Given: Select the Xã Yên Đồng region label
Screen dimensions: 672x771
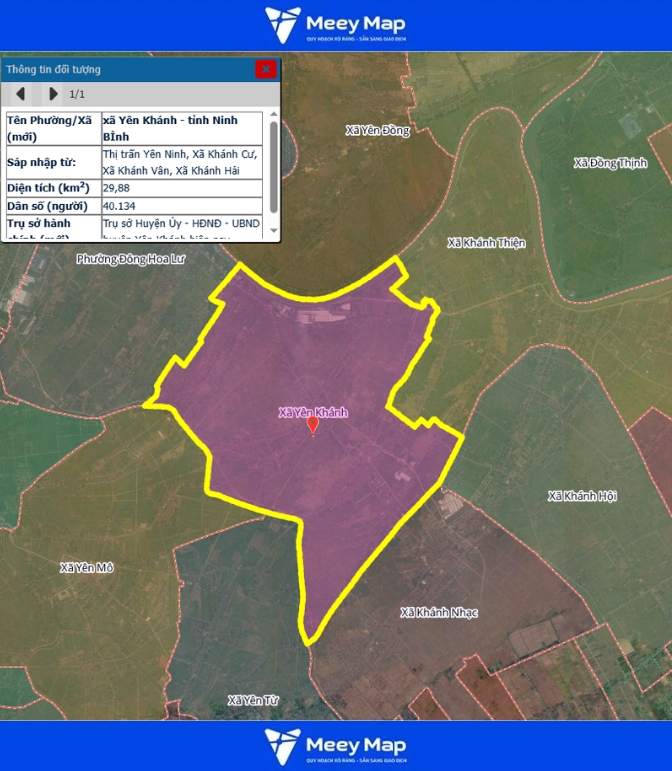Looking at the screenshot, I should point(378,130).
